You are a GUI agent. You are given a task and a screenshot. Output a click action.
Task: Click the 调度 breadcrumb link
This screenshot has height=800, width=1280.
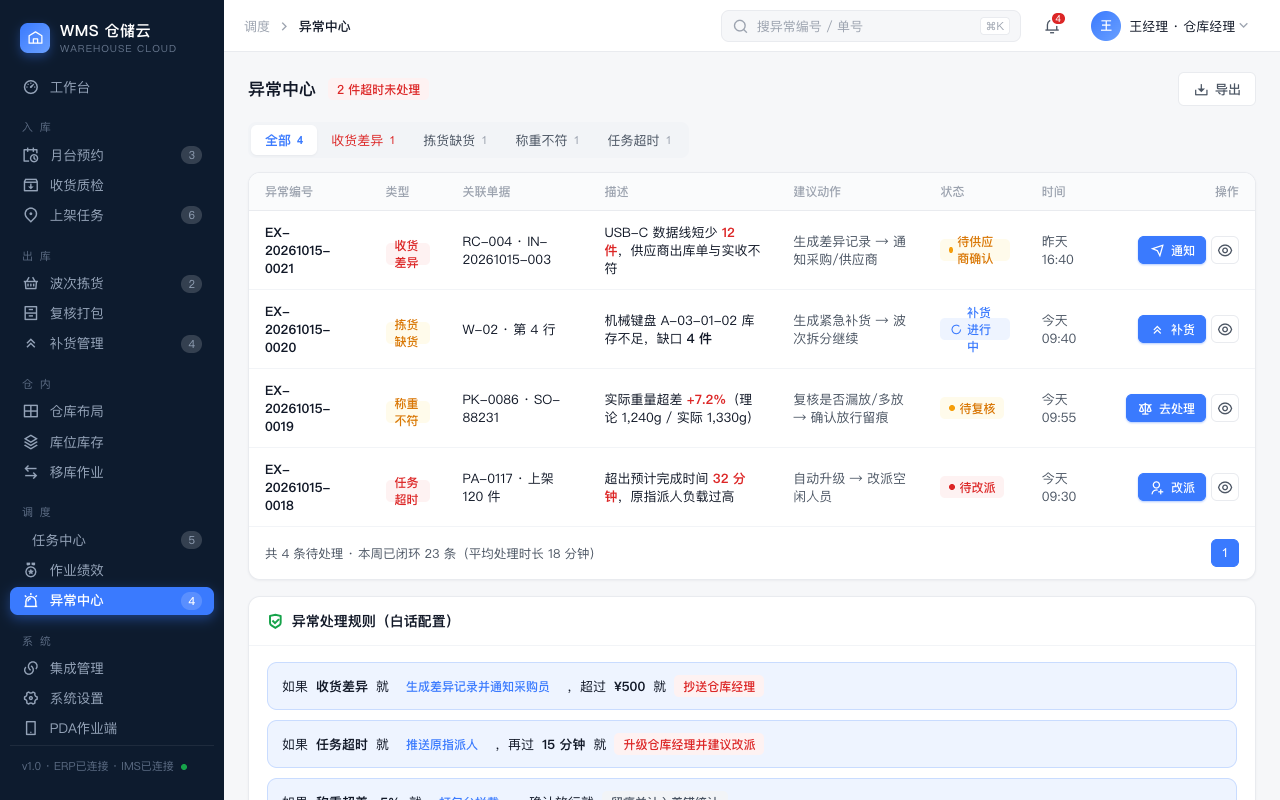pyautogui.click(x=257, y=26)
